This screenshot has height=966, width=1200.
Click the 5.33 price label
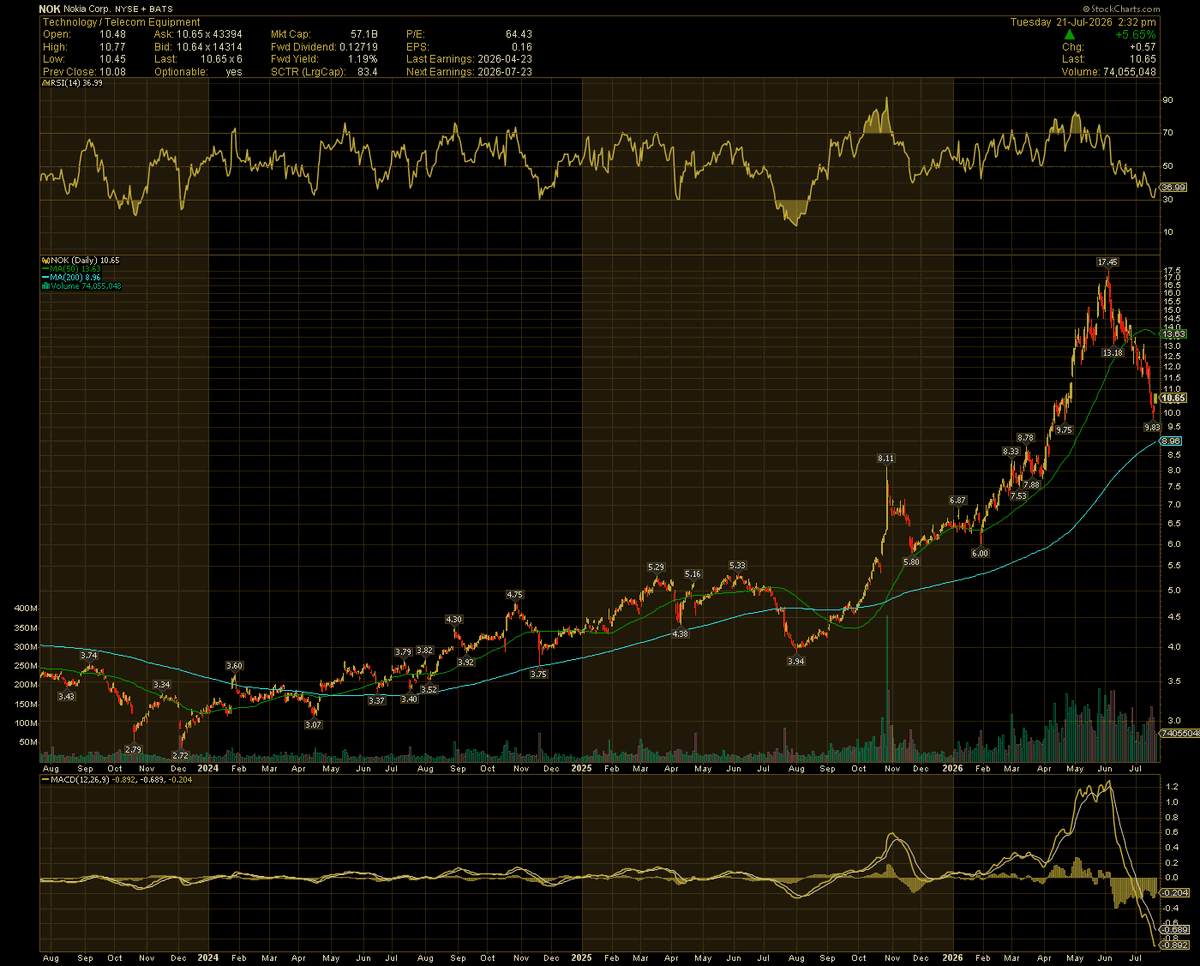738,565
